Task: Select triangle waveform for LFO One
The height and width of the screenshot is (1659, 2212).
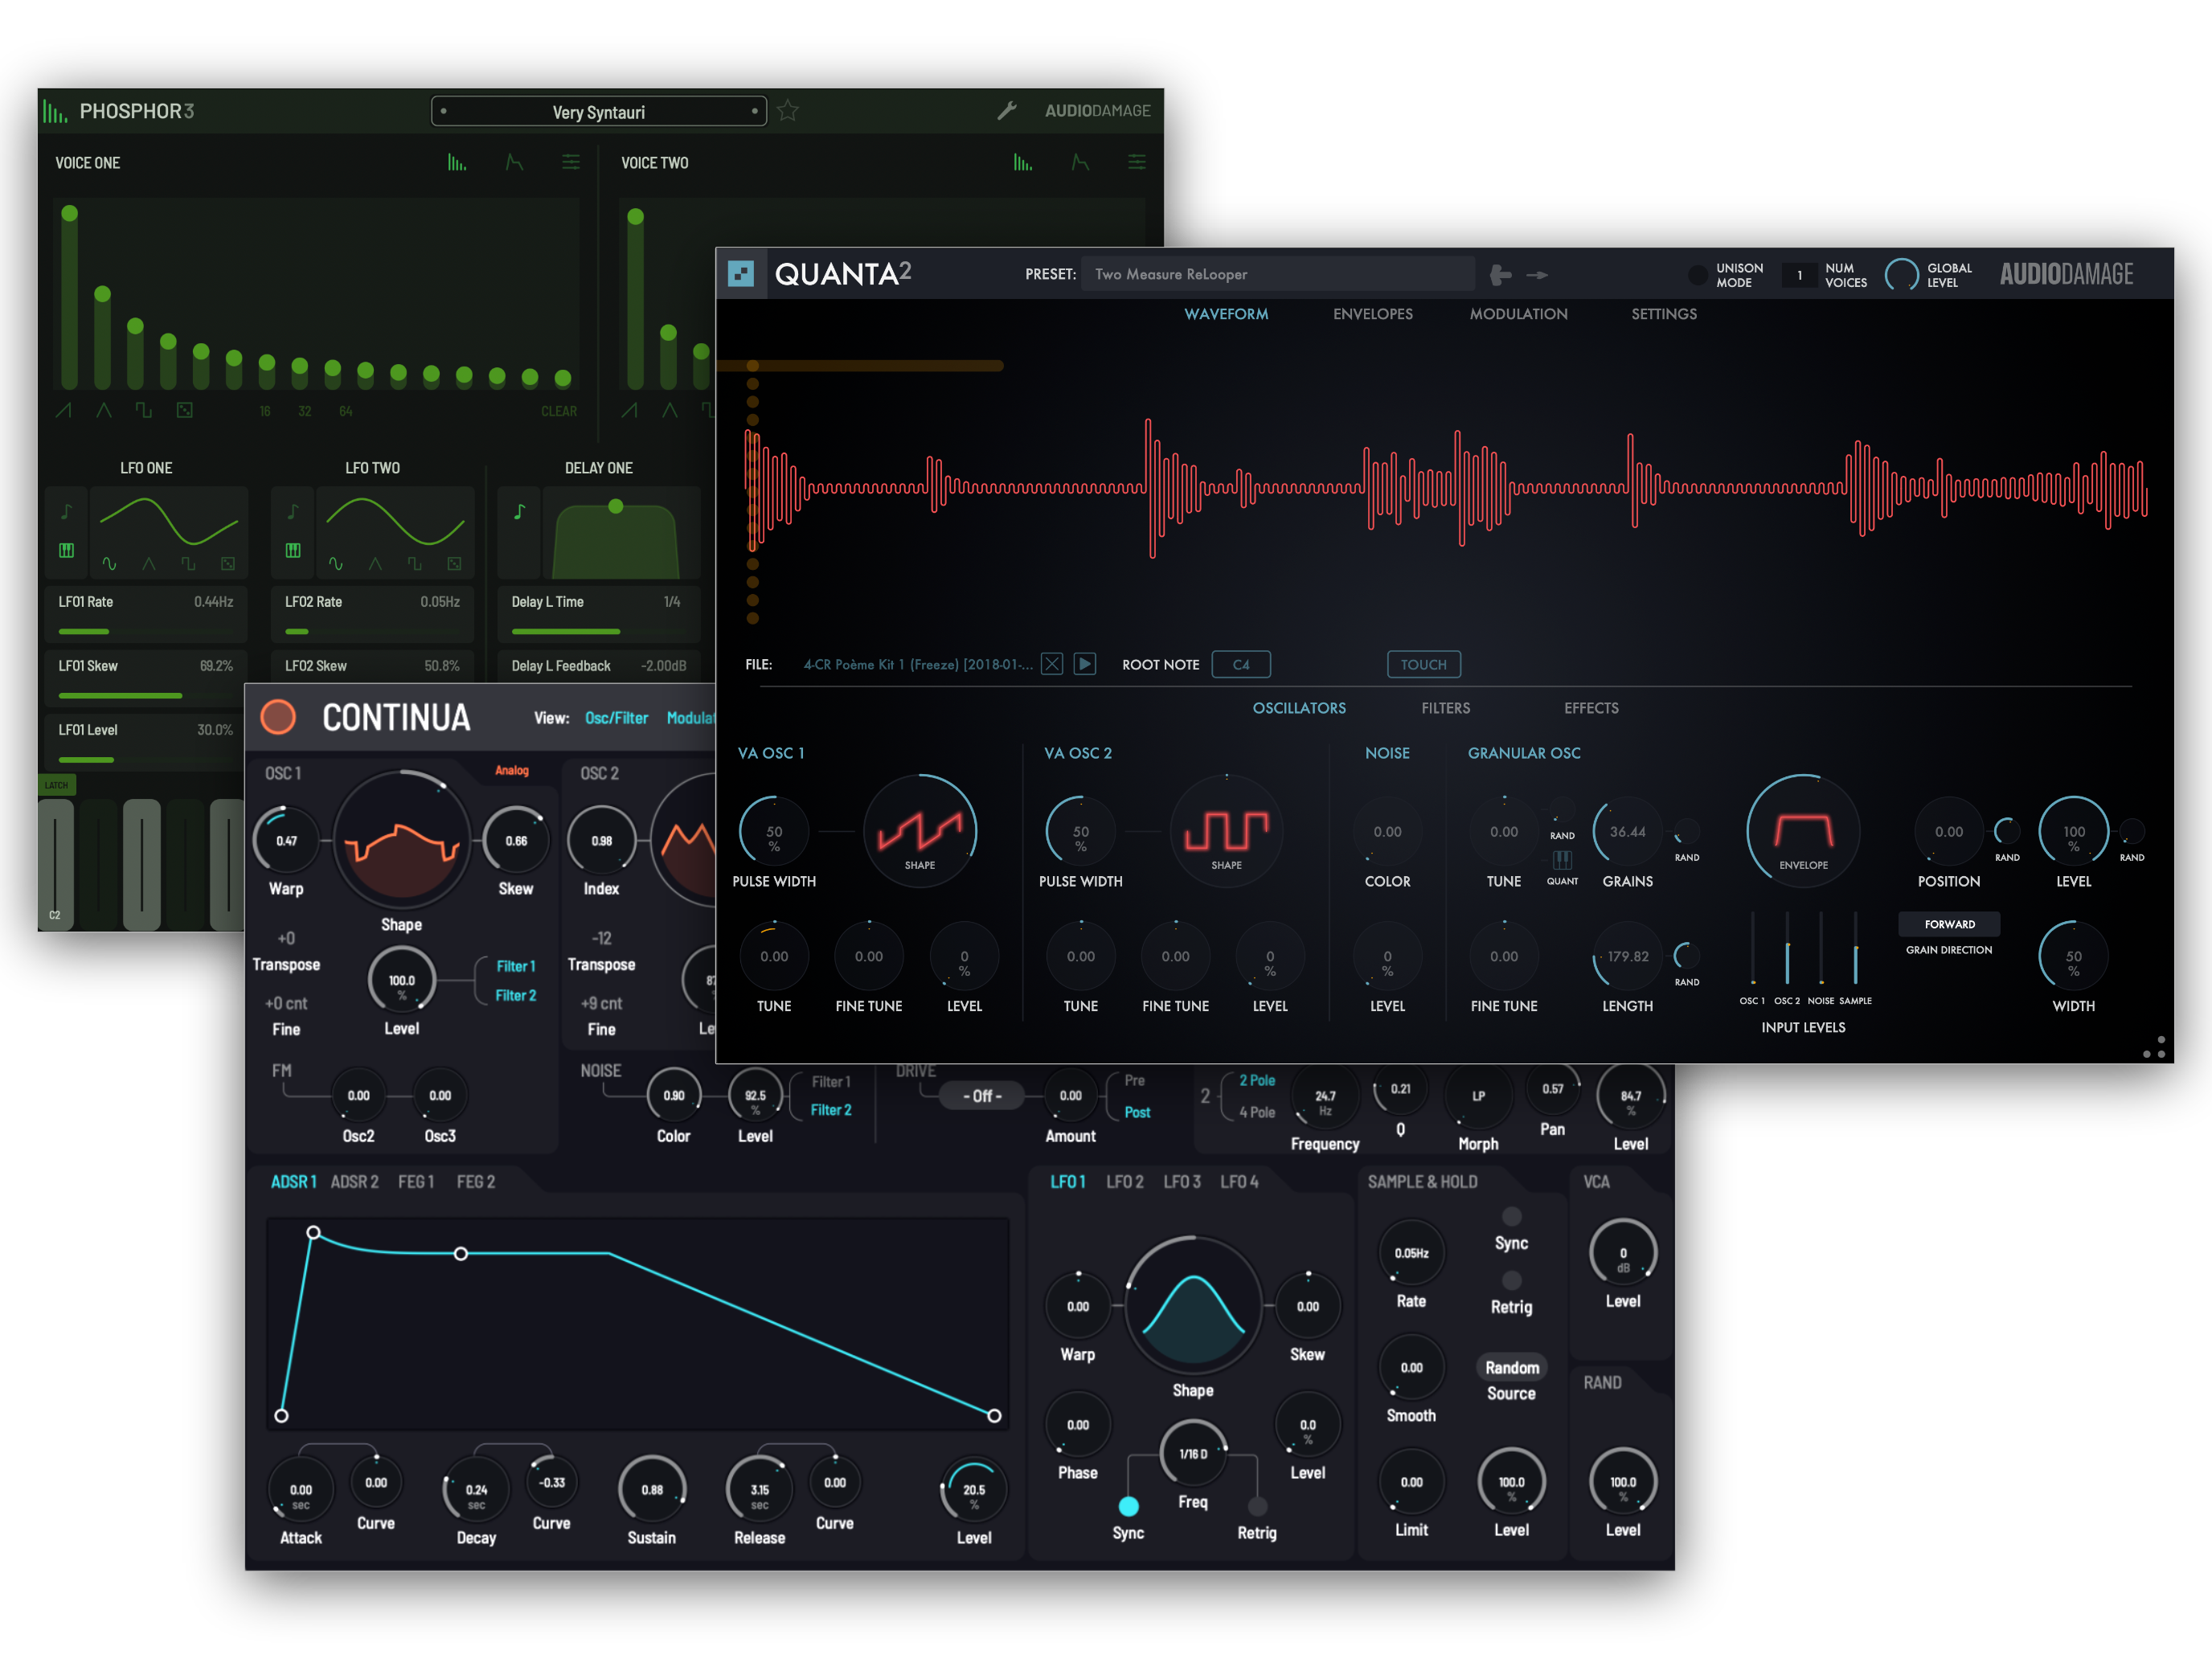Action: coord(149,564)
